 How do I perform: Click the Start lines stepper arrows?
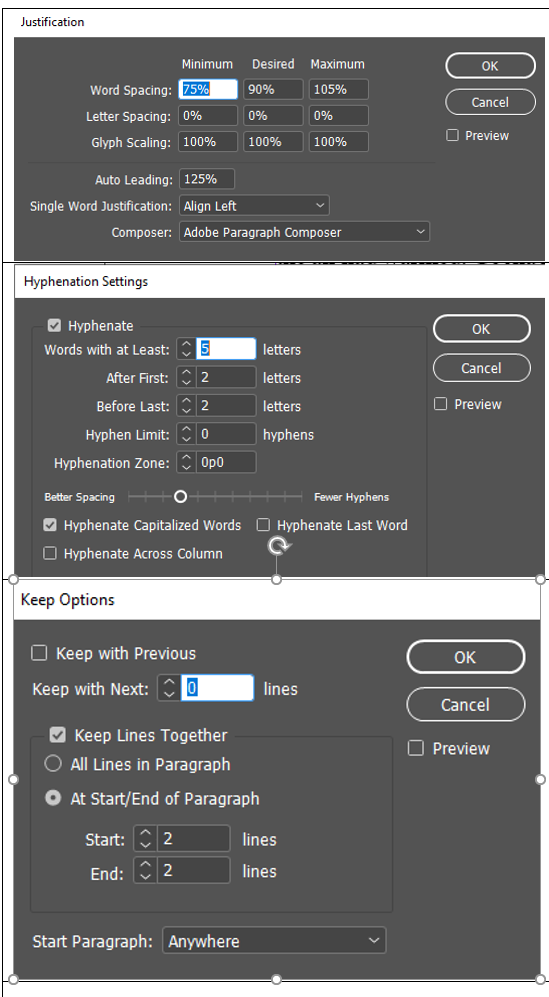[x=146, y=839]
